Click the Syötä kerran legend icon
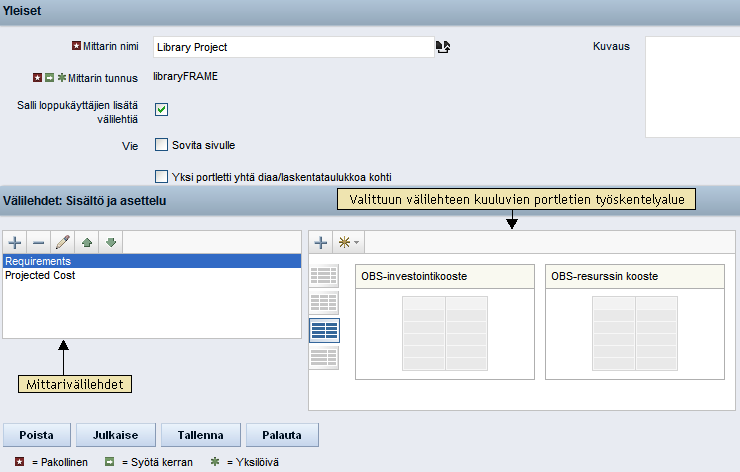The height and width of the screenshot is (472, 740). 109,462
